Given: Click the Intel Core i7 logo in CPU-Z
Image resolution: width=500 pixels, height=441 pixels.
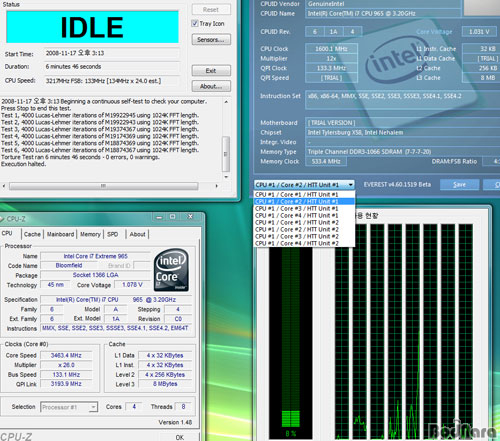Looking at the screenshot, I should point(172,270).
